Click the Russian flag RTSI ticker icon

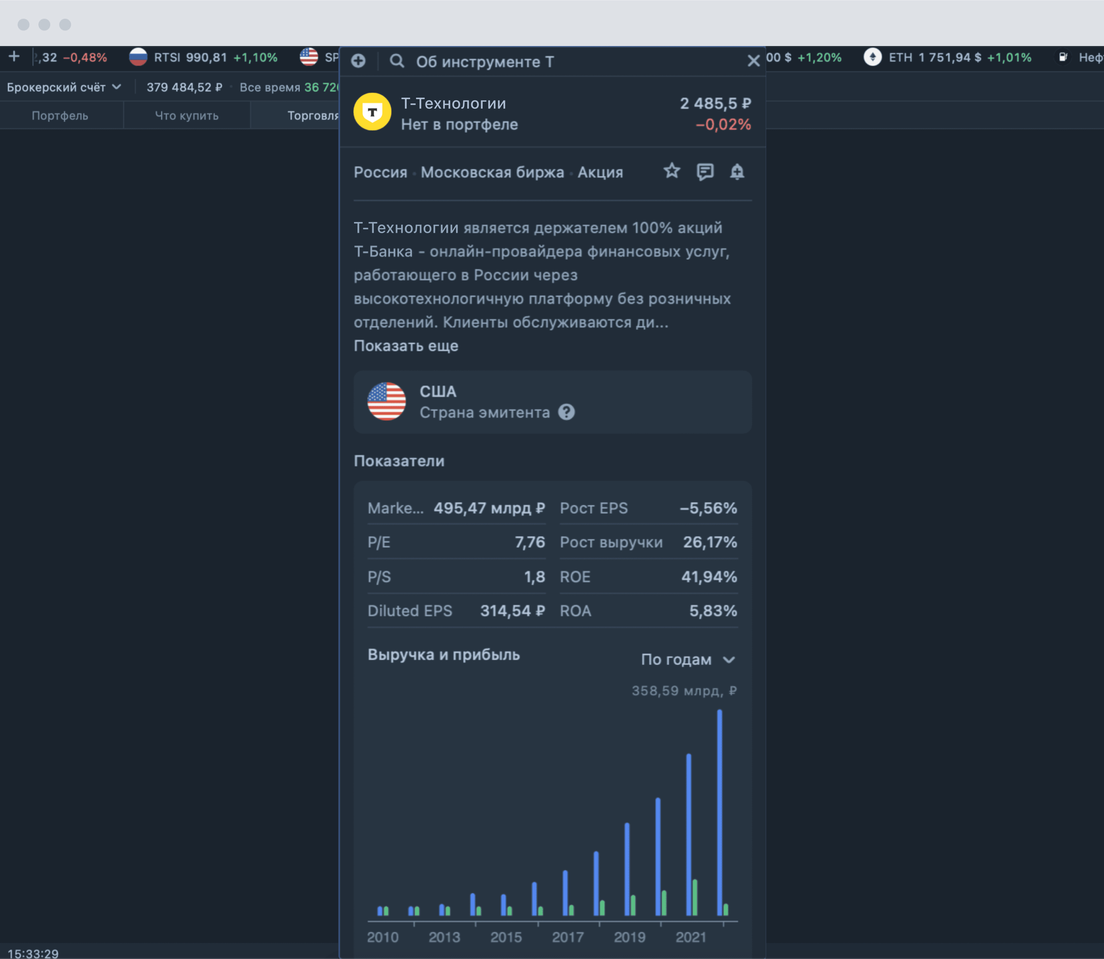(138, 57)
